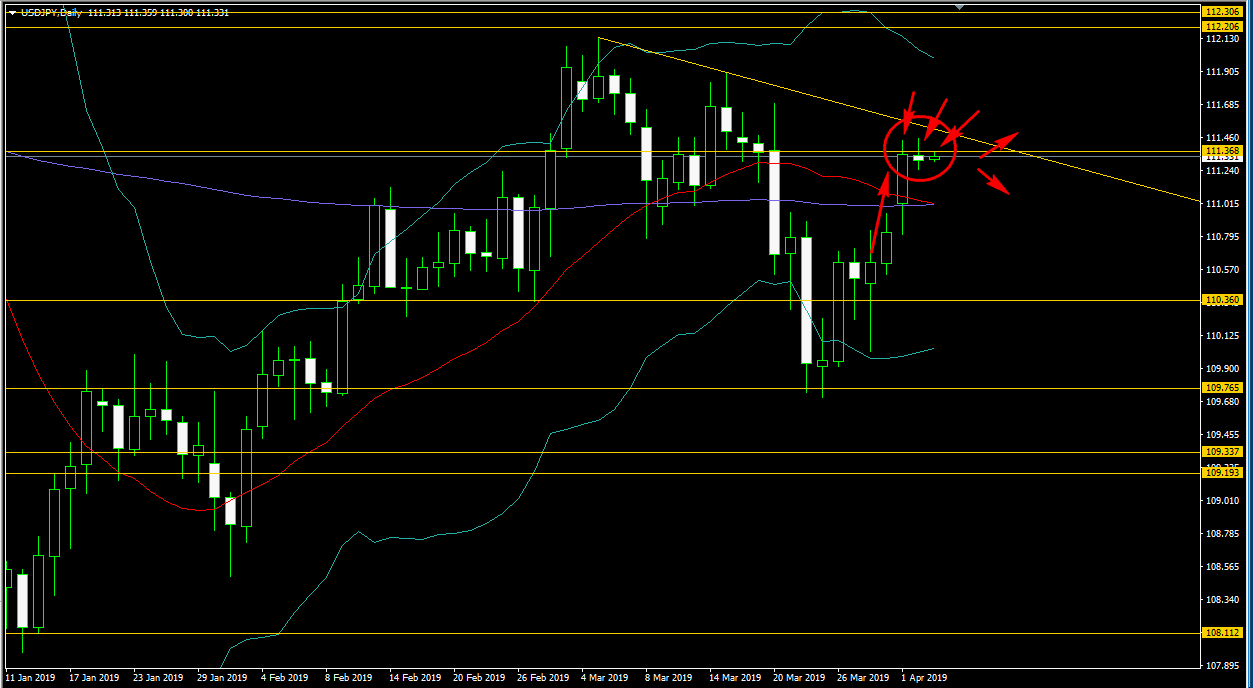Image resolution: width=1253 pixels, height=688 pixels.
Task: Click the 4 Feb 2019 date label
Action: click(x=287, y=678)
